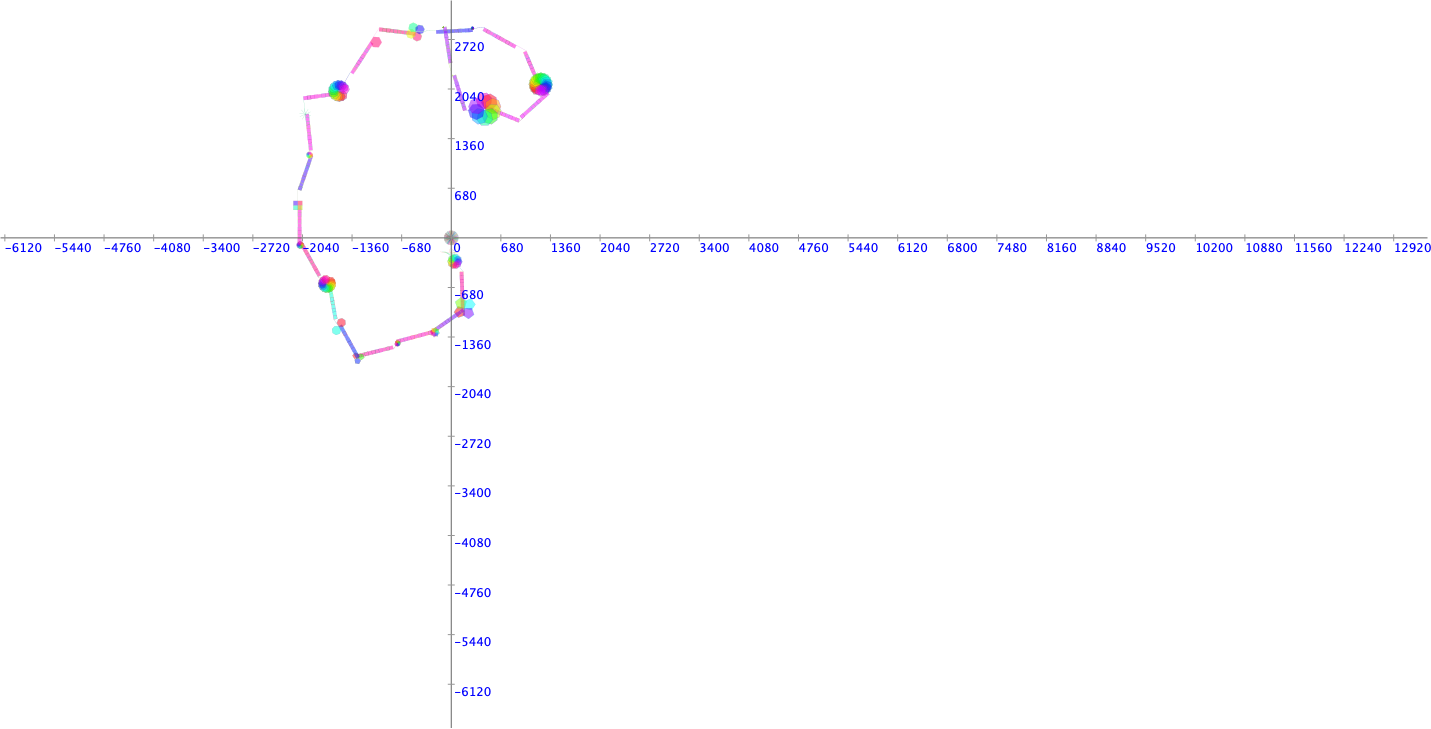Click the -3400 label on the vertical axis
The height and width of the screenshot is (729, 1431).
[475, 493]
